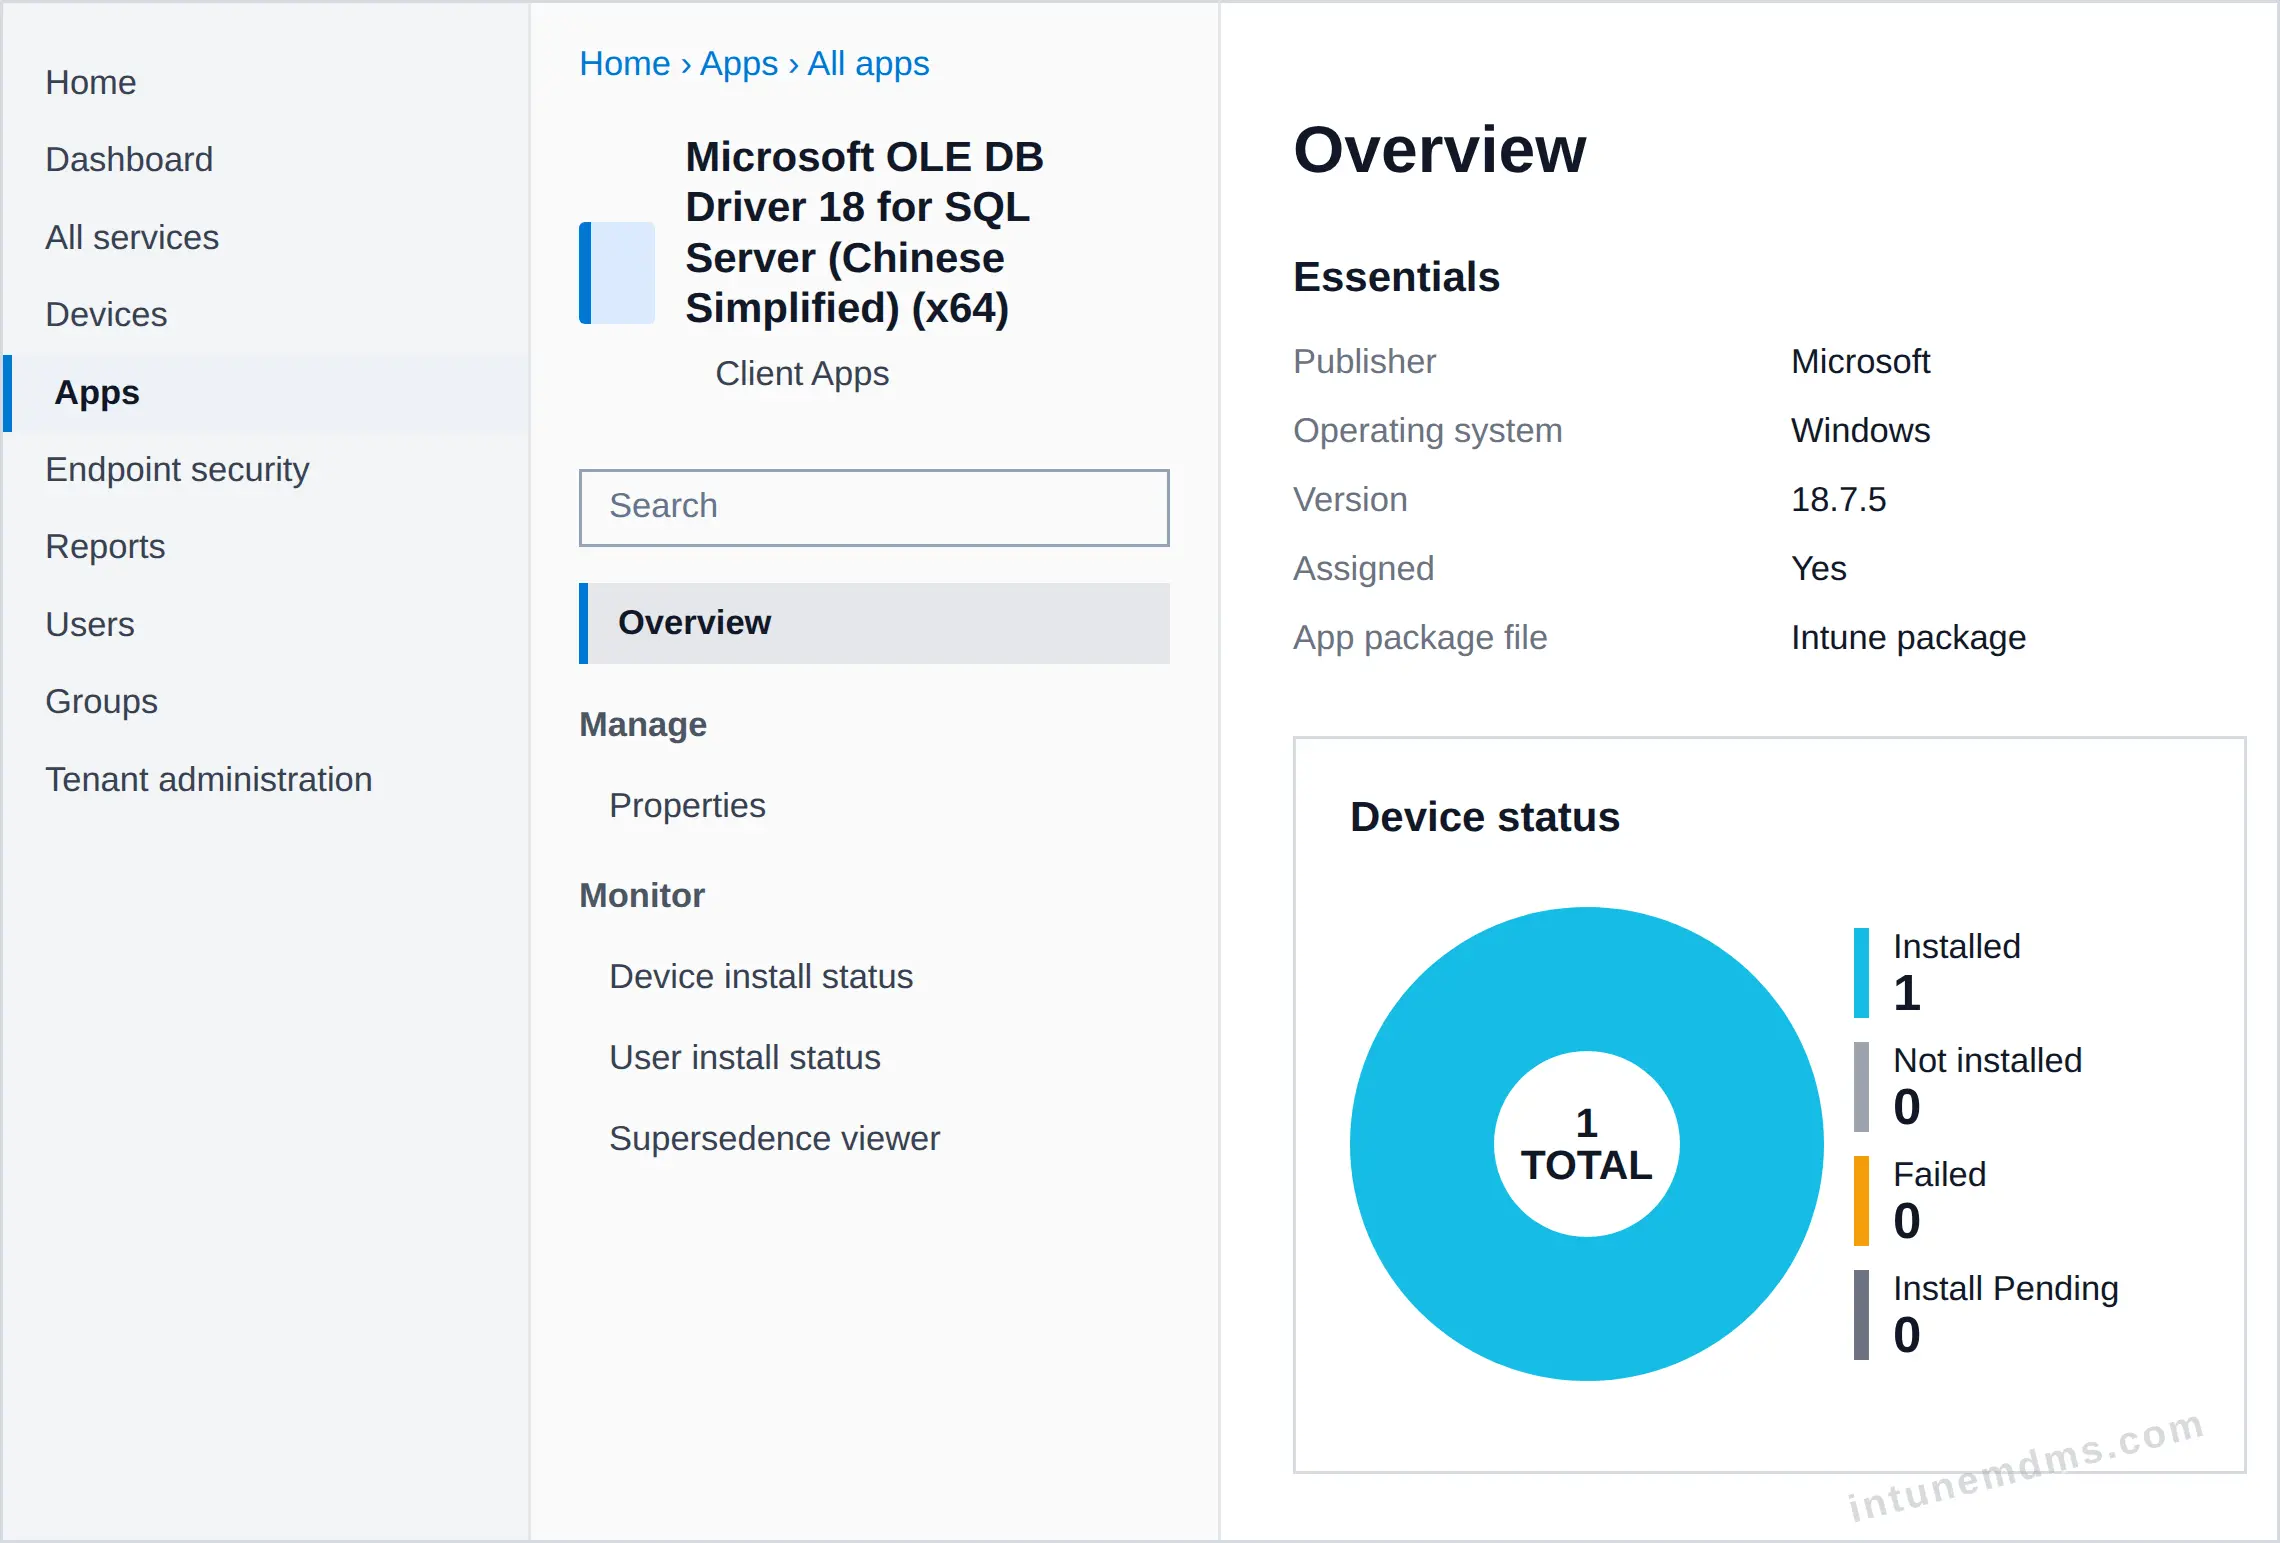Click the Essentials heading
The width and height of the screenshot is (2280, 1543).
pyautogui.click(x=1396, y=278)
